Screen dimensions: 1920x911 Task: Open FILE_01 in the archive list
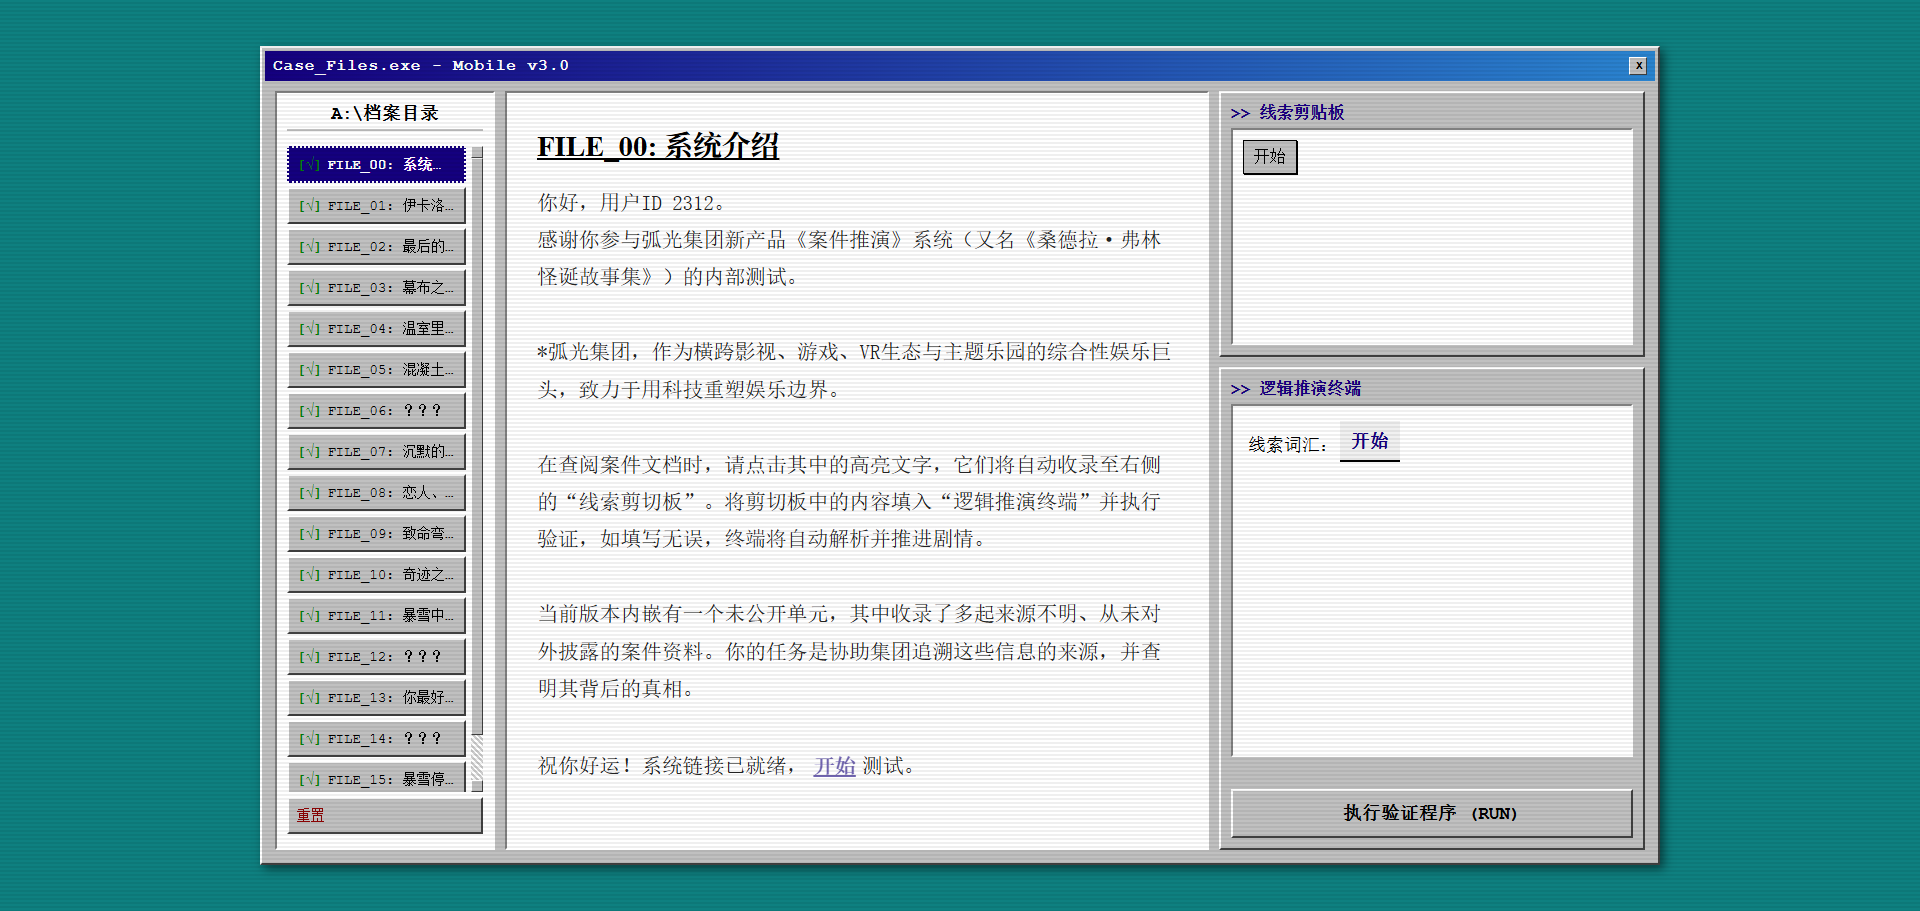tap(376, 206)
